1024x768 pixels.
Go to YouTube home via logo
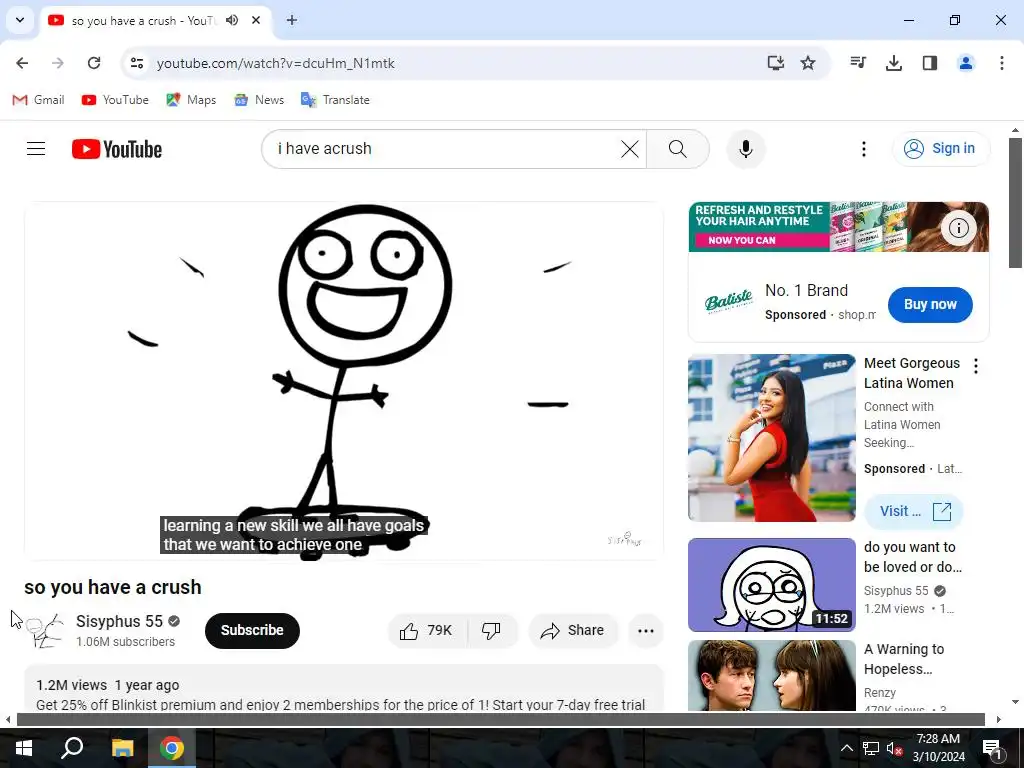117,149
